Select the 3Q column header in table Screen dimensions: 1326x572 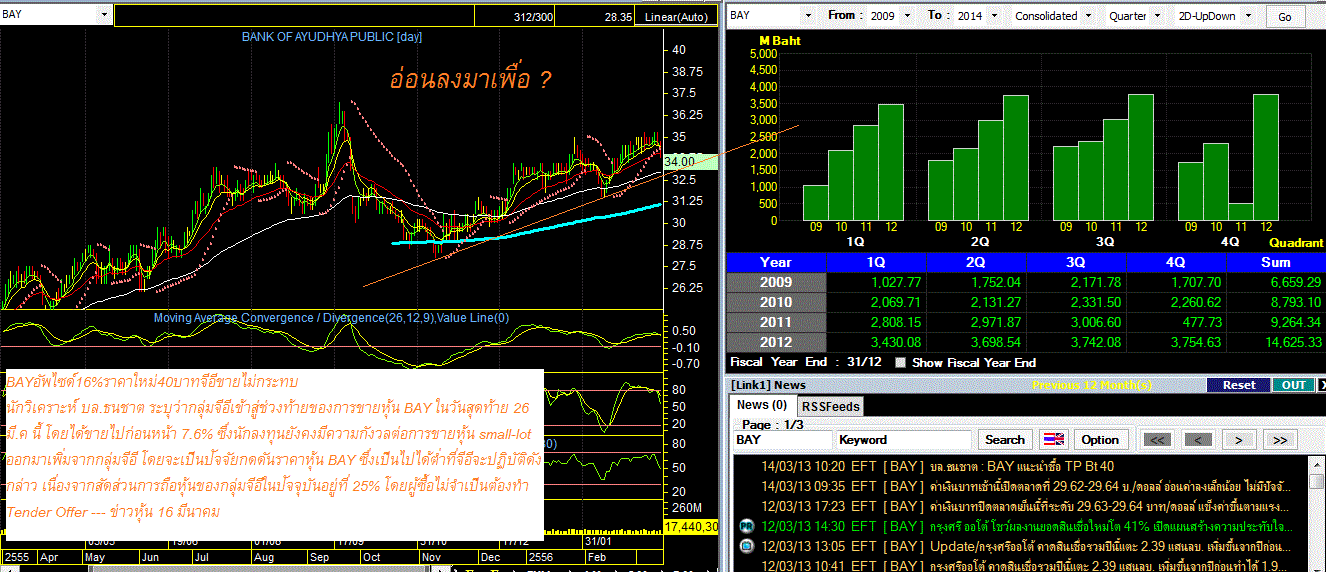(1076, 262)
